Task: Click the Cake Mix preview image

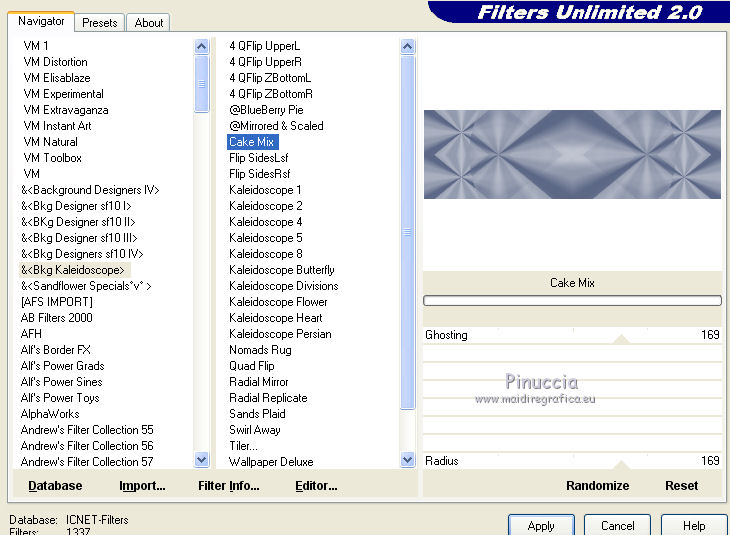Action: [x=572, y=154]
